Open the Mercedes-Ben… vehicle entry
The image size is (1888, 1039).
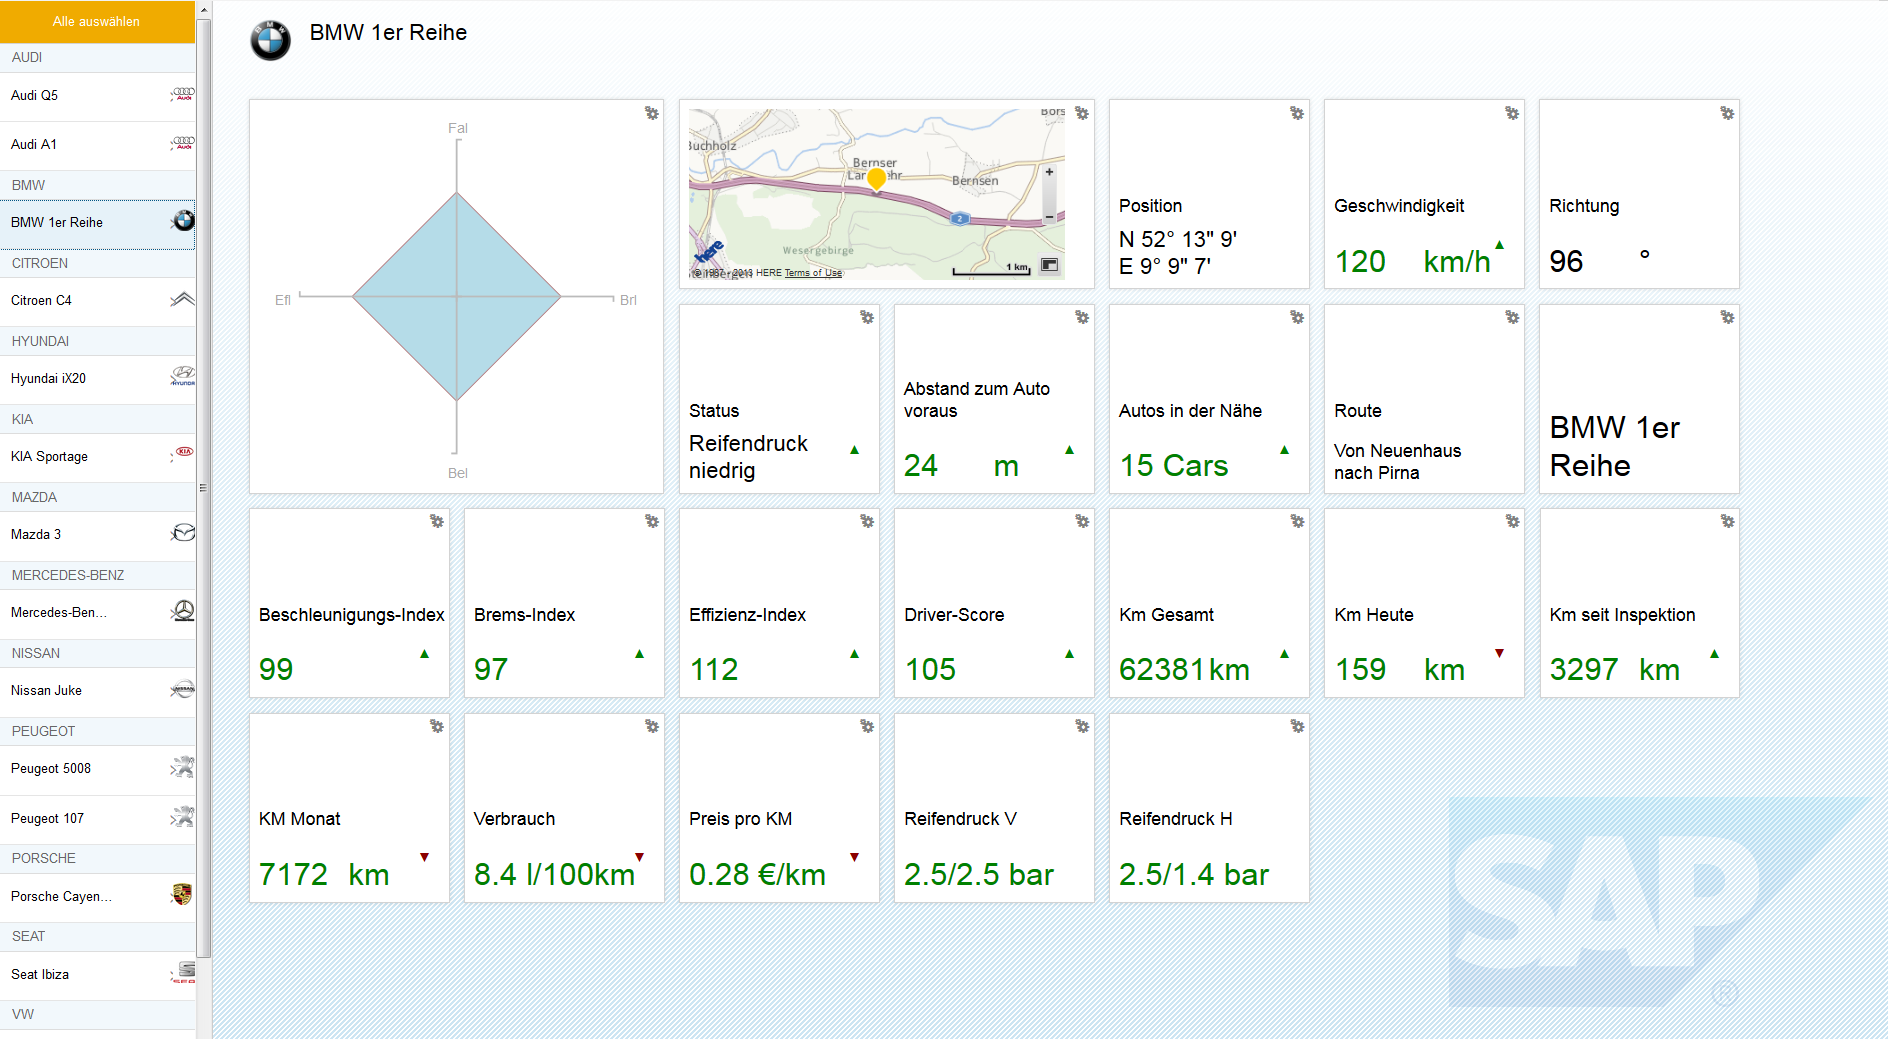click(97, 613)
